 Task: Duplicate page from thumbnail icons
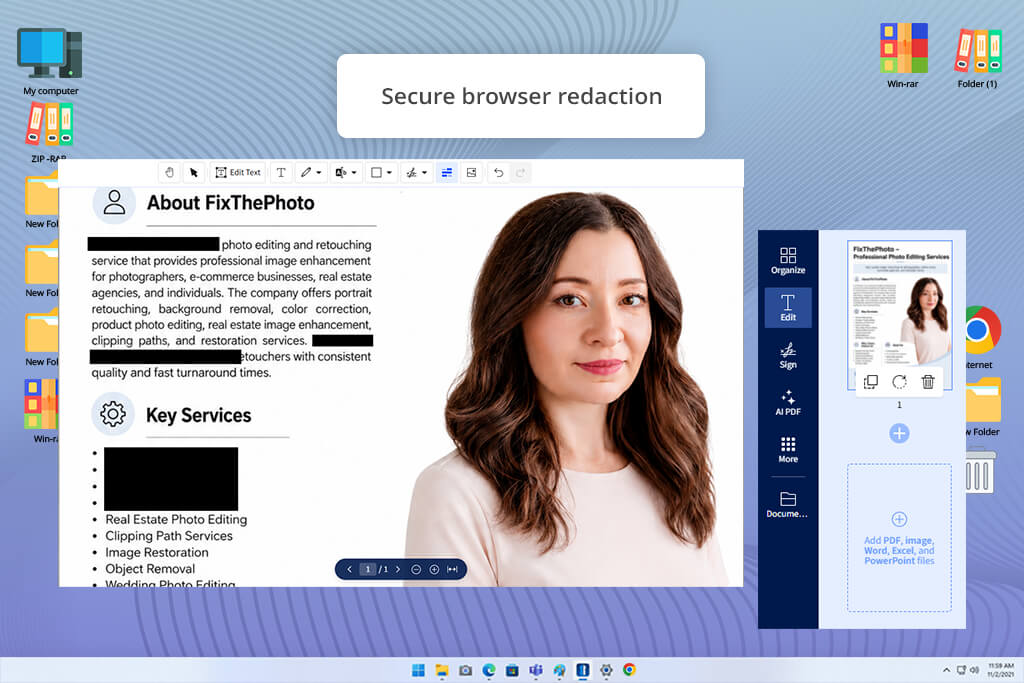[871, 382]
